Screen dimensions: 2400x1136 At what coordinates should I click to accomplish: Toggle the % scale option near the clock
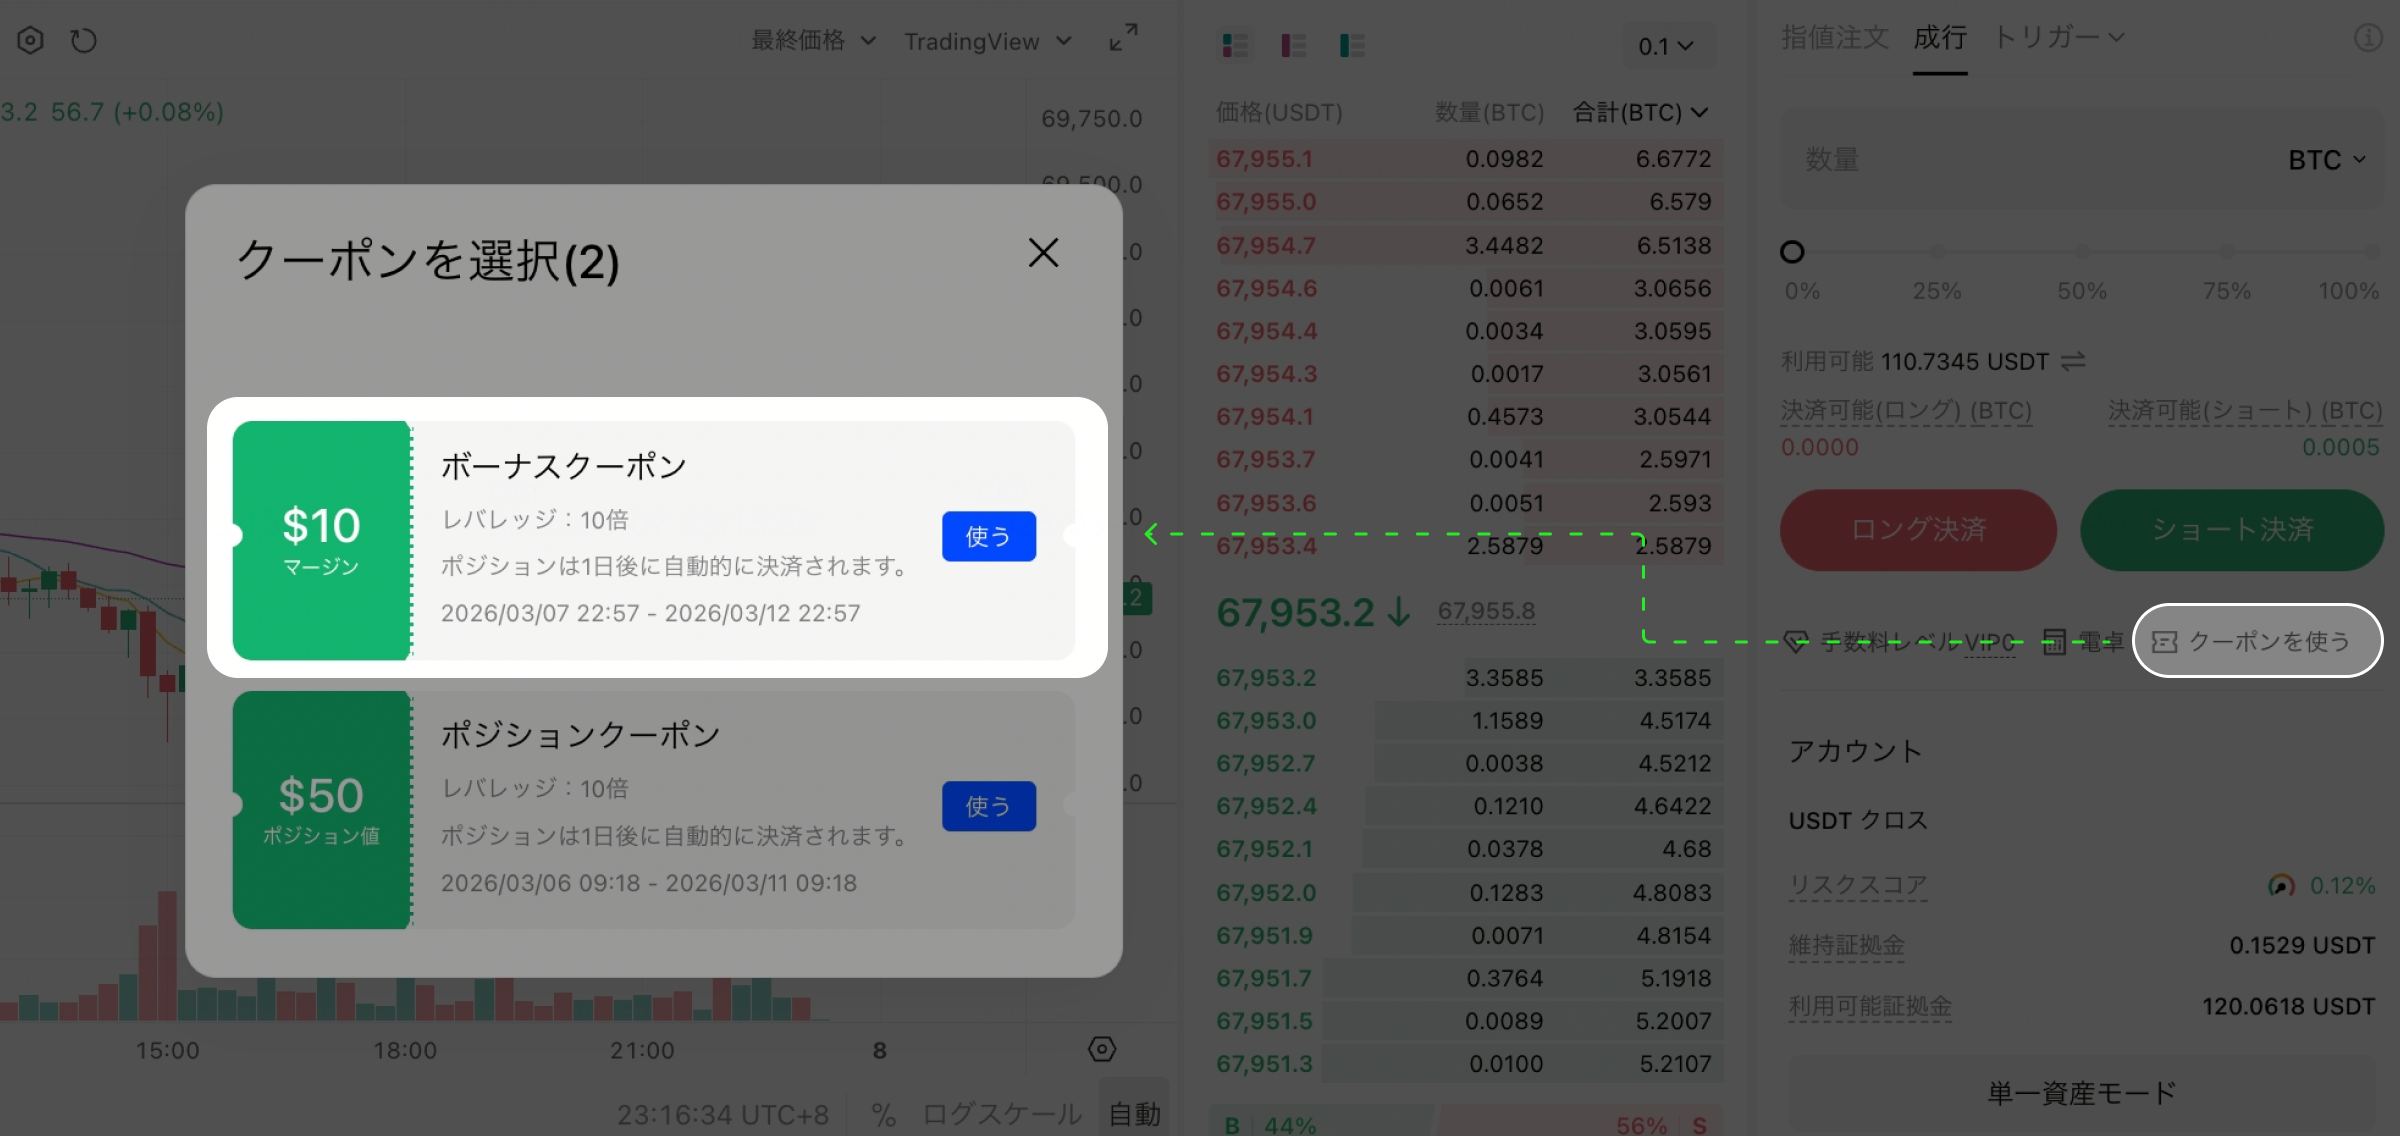coord(881,1111)
